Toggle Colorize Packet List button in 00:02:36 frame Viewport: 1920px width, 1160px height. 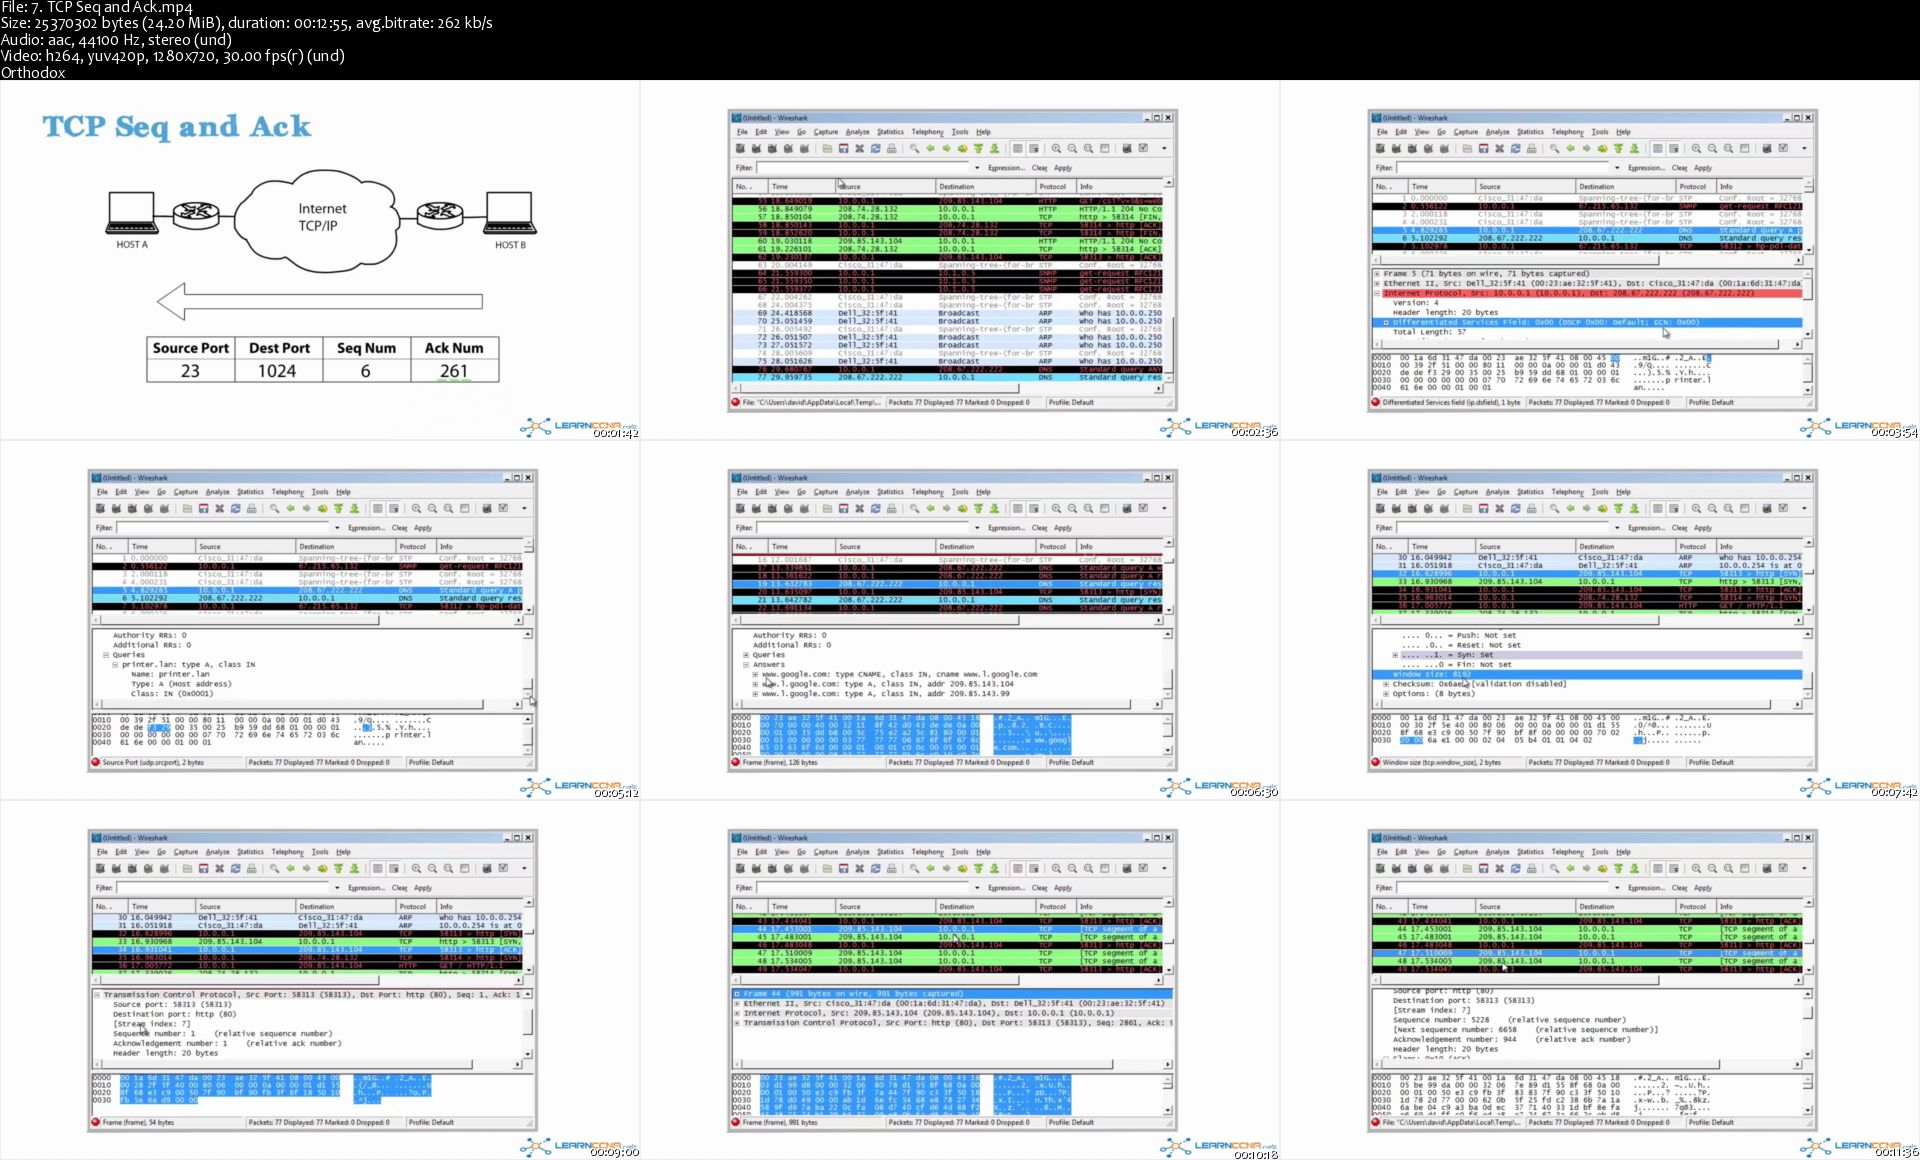click(1017, 148)
